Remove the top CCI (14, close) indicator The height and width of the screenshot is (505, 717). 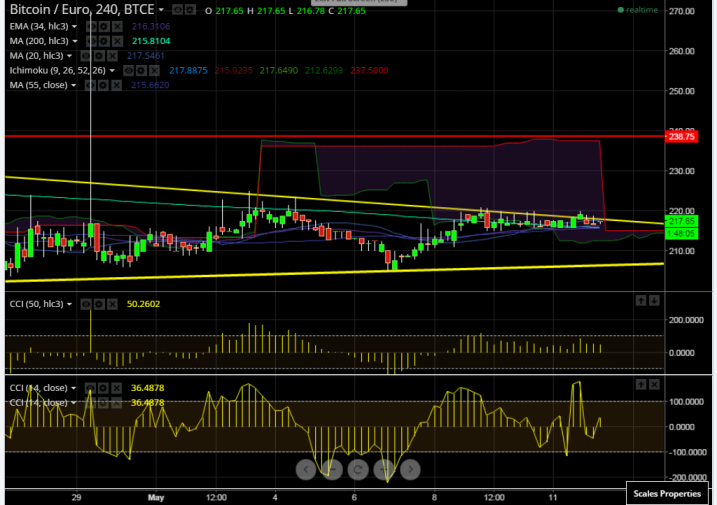116,388
